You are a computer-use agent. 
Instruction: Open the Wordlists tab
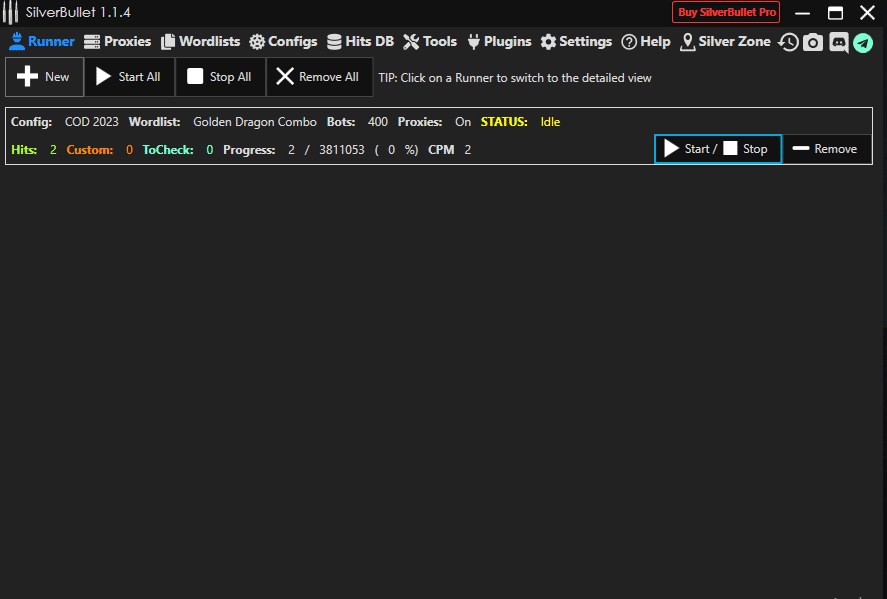tap(200, 41)
